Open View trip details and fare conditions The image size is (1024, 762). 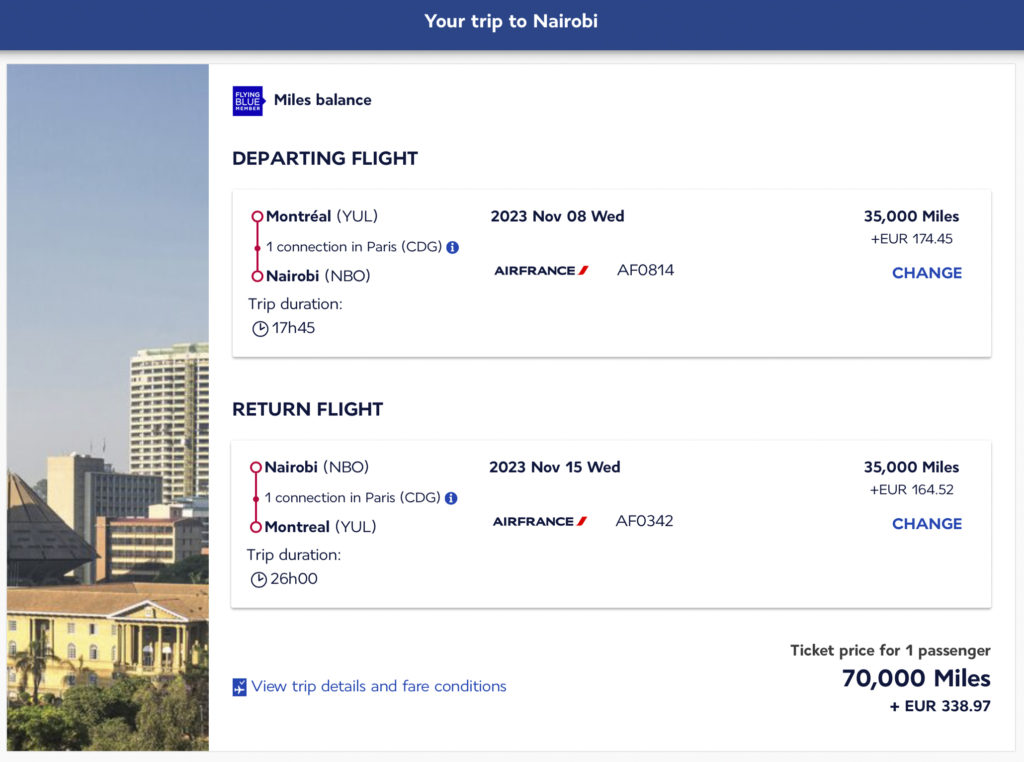(379, 686)
